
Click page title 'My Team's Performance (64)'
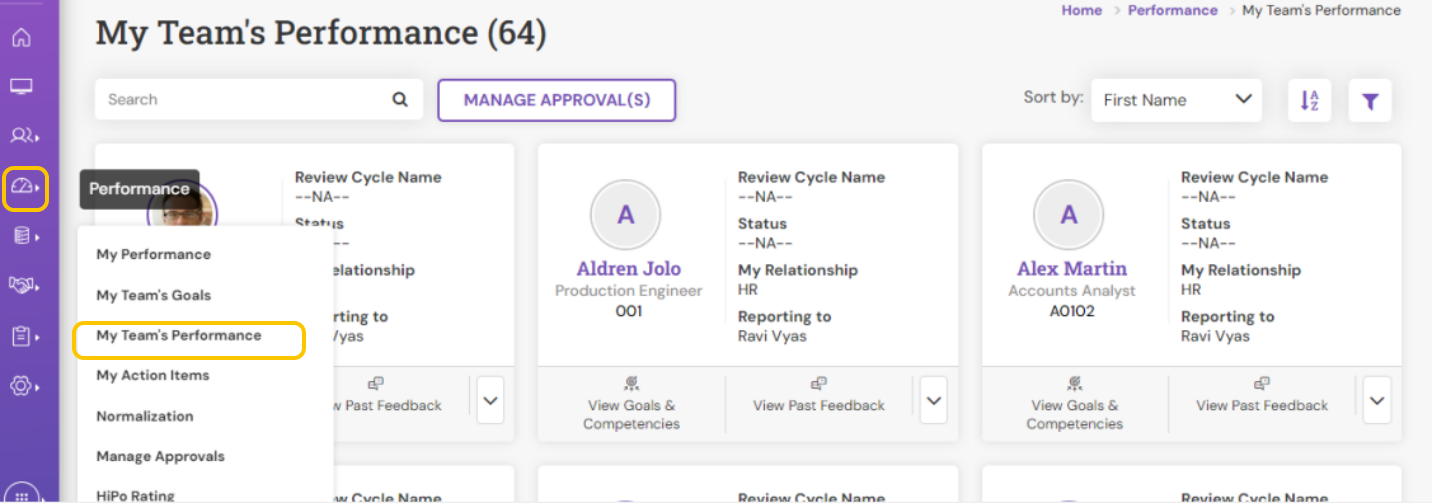coord(321,33)
